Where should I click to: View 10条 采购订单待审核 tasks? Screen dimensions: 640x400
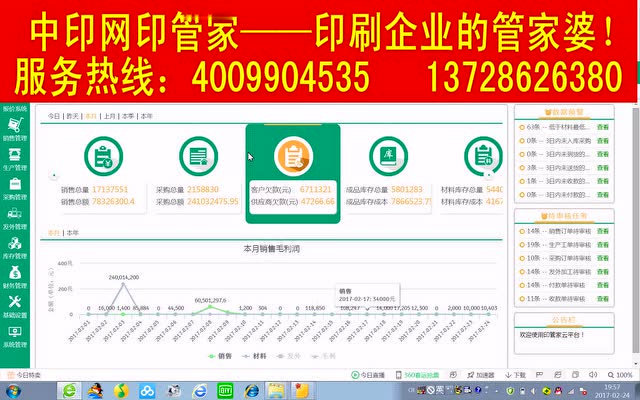tap(603, 258)
